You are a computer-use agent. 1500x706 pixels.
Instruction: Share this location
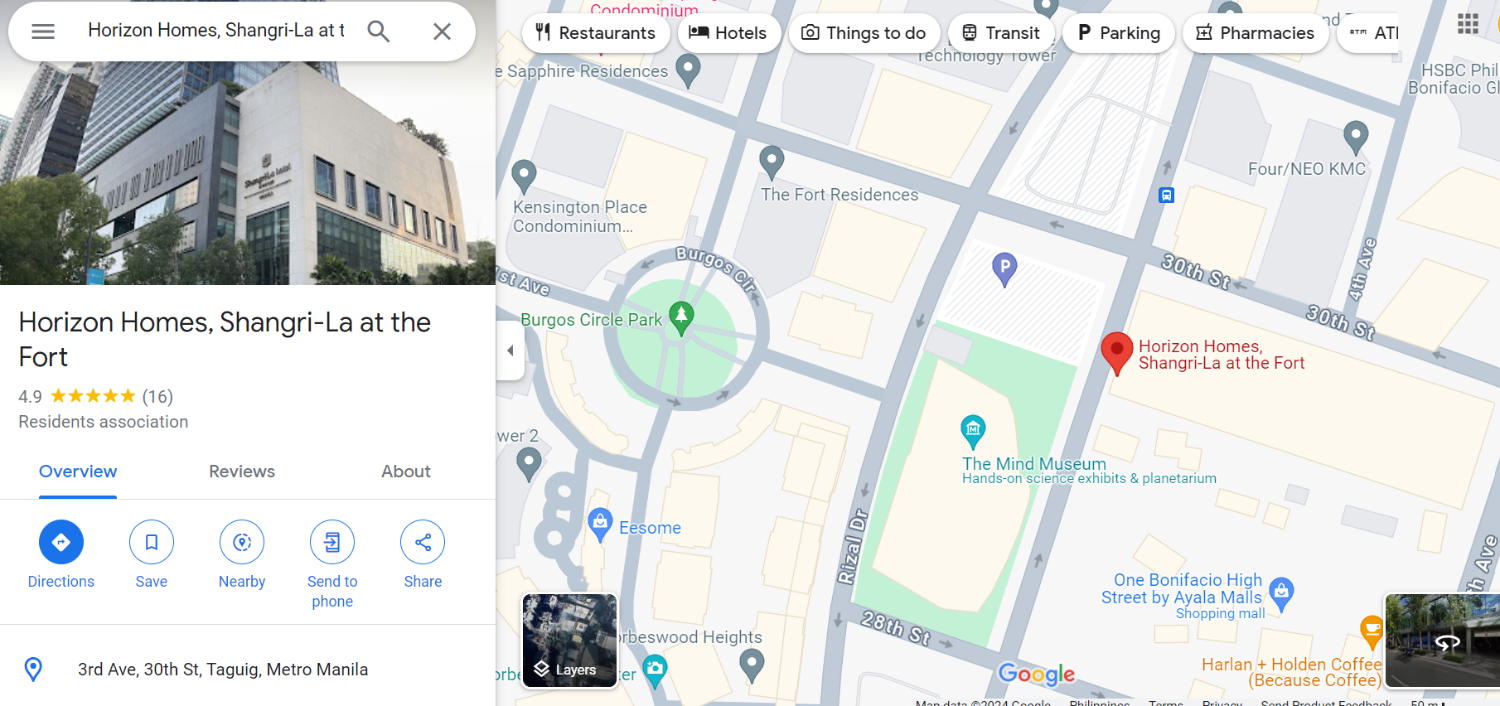point(423,542)
